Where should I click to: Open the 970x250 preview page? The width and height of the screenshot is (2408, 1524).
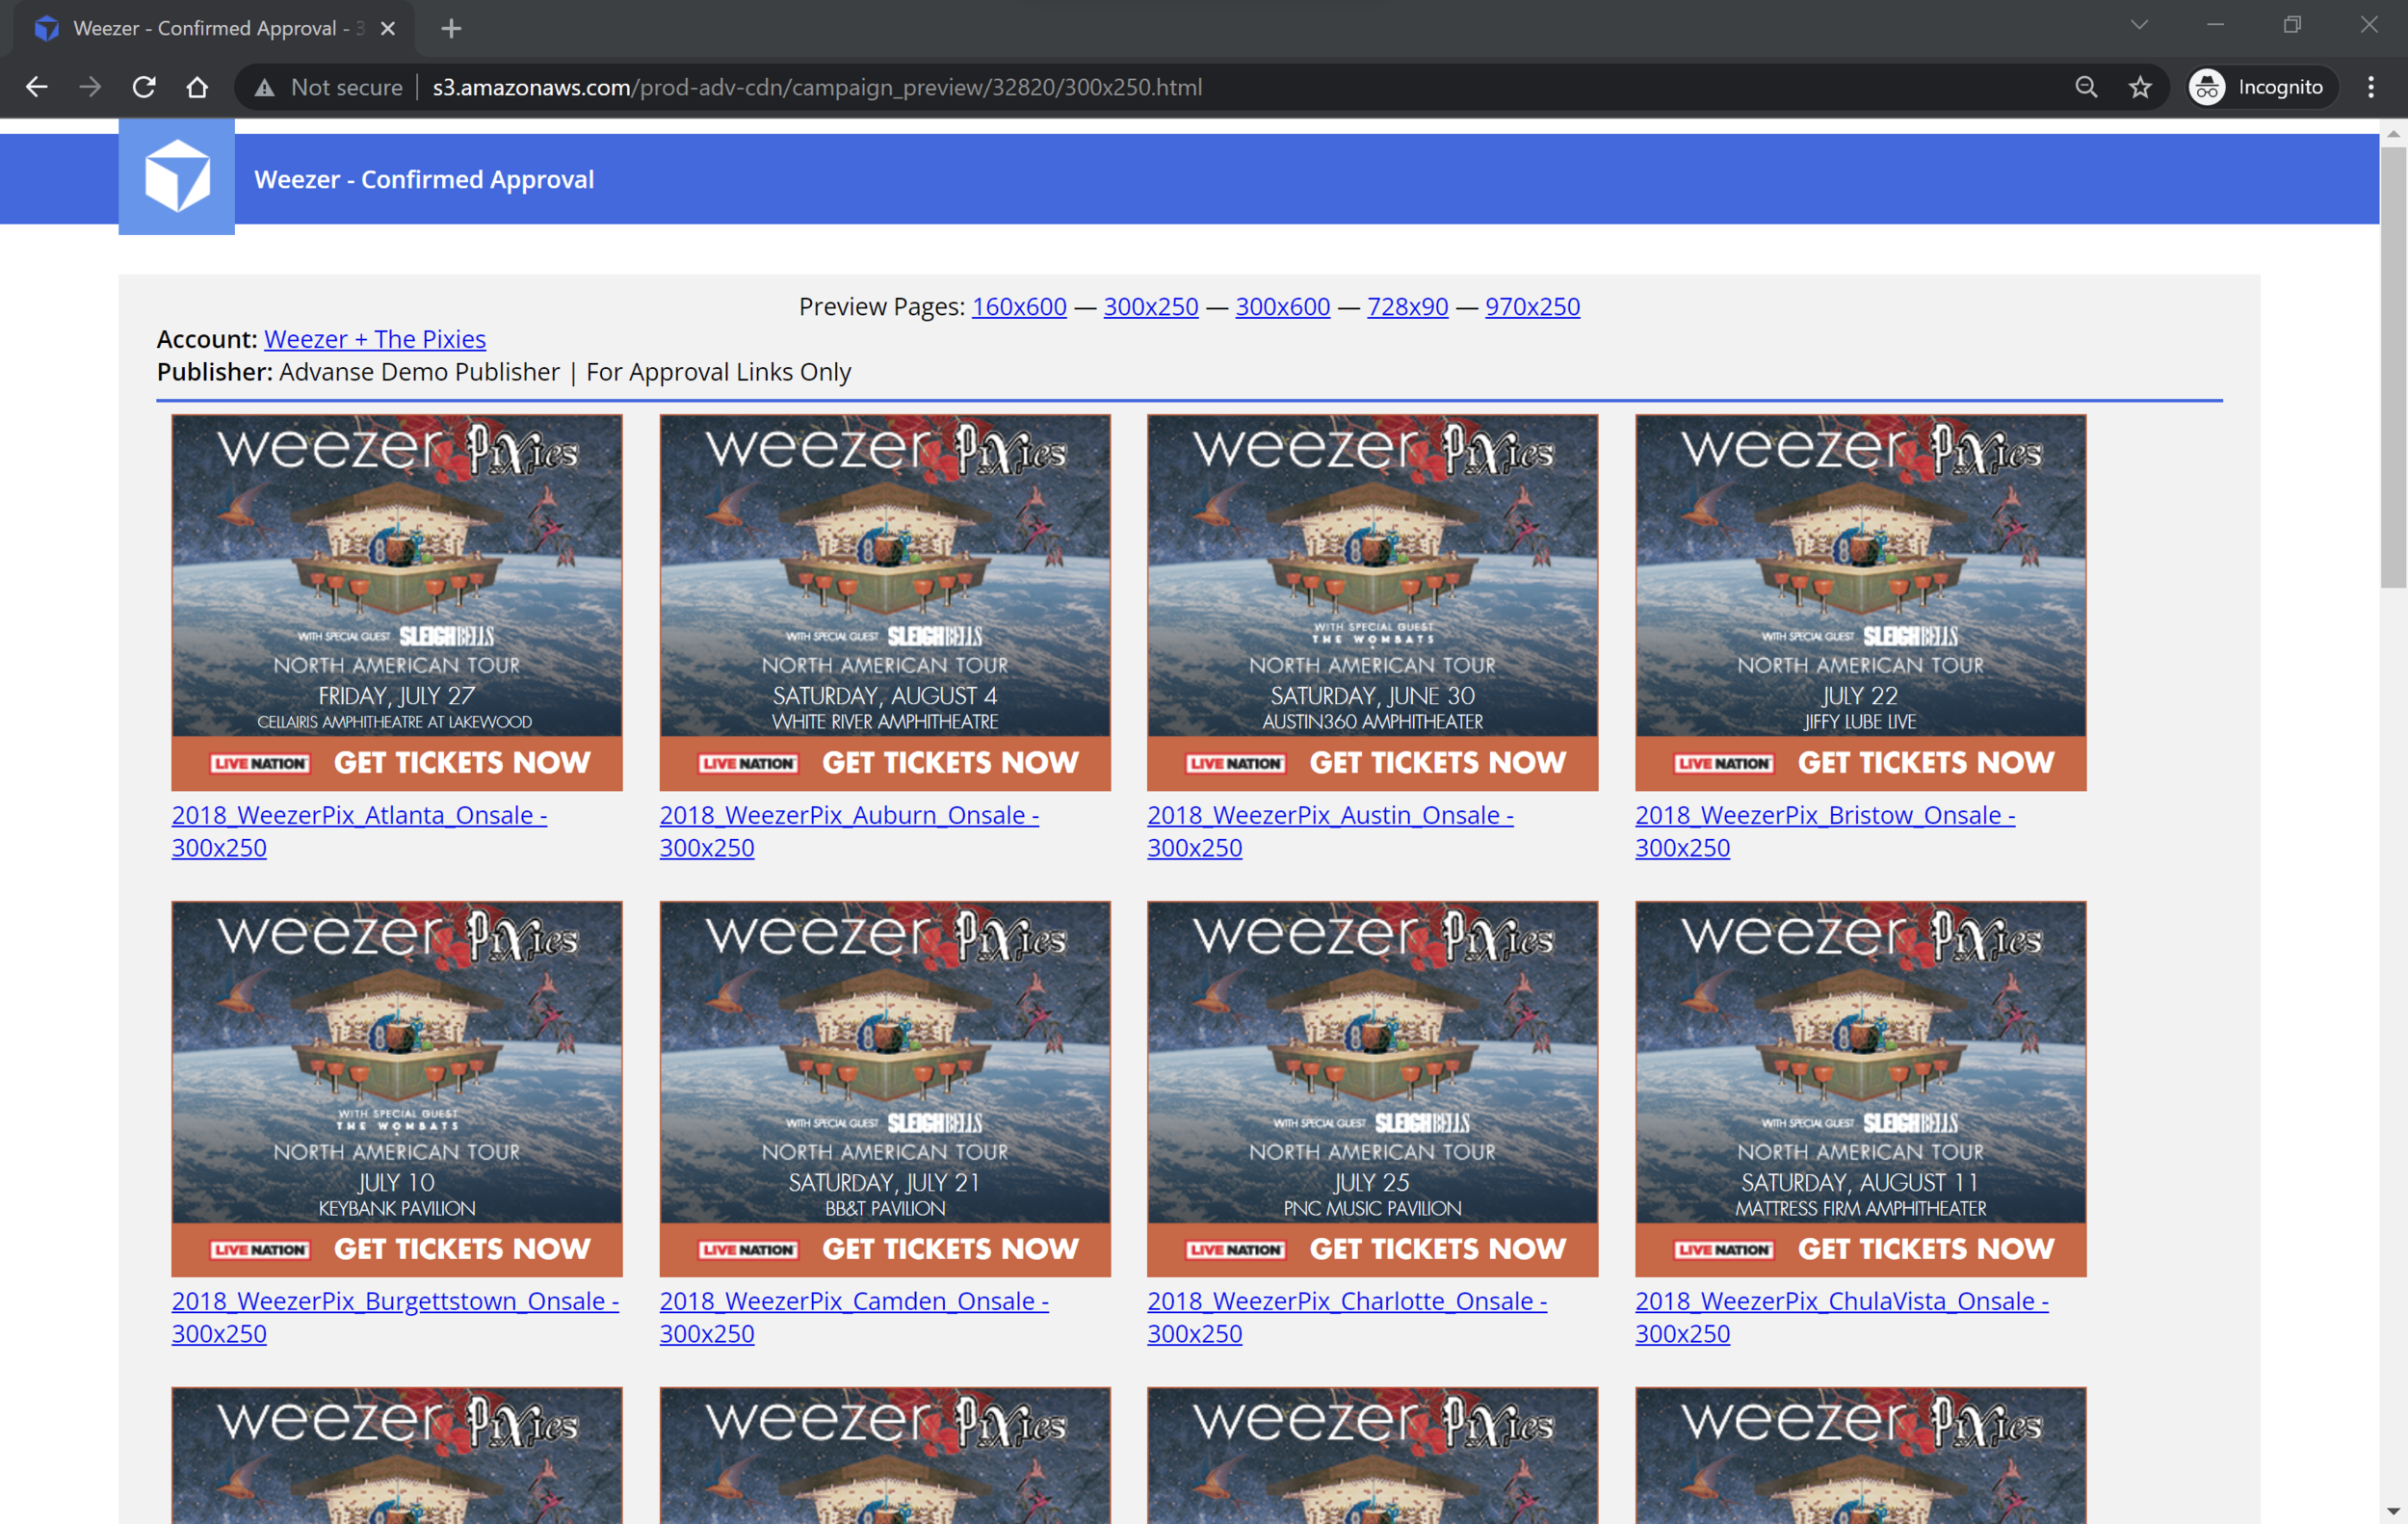click(1532, 307)
